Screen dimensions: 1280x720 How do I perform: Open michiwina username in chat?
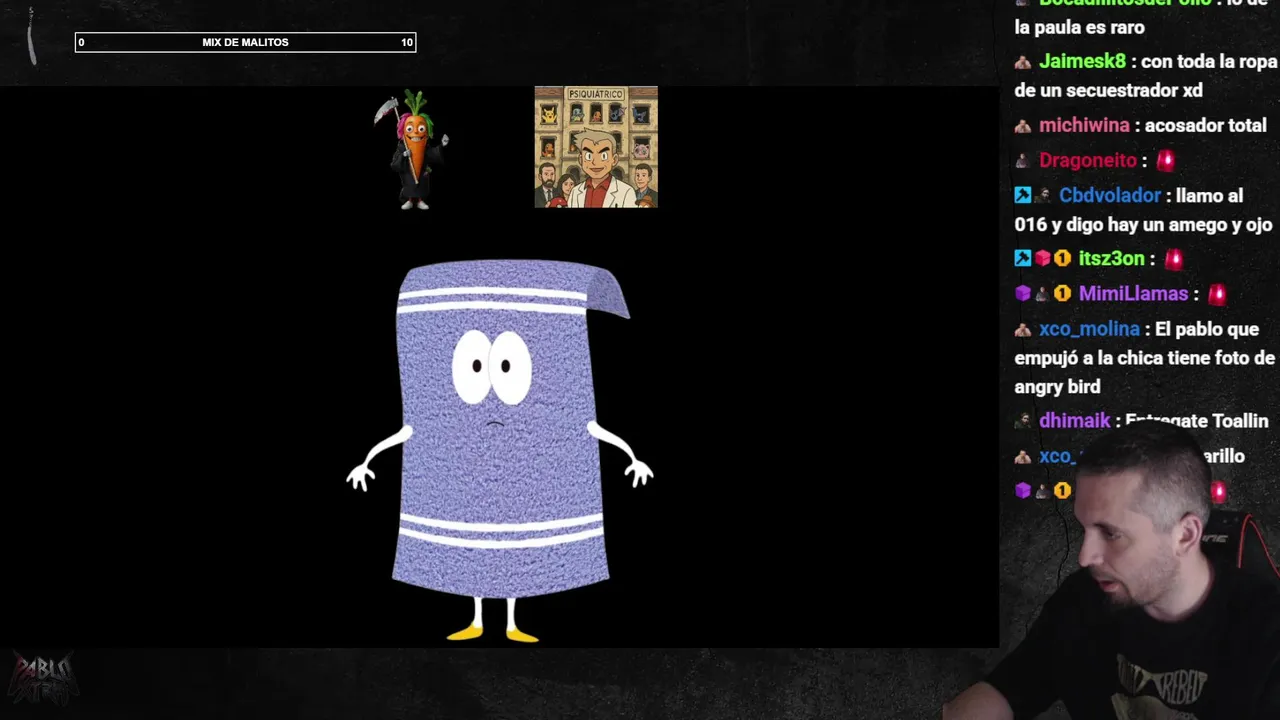[1084, 126]
